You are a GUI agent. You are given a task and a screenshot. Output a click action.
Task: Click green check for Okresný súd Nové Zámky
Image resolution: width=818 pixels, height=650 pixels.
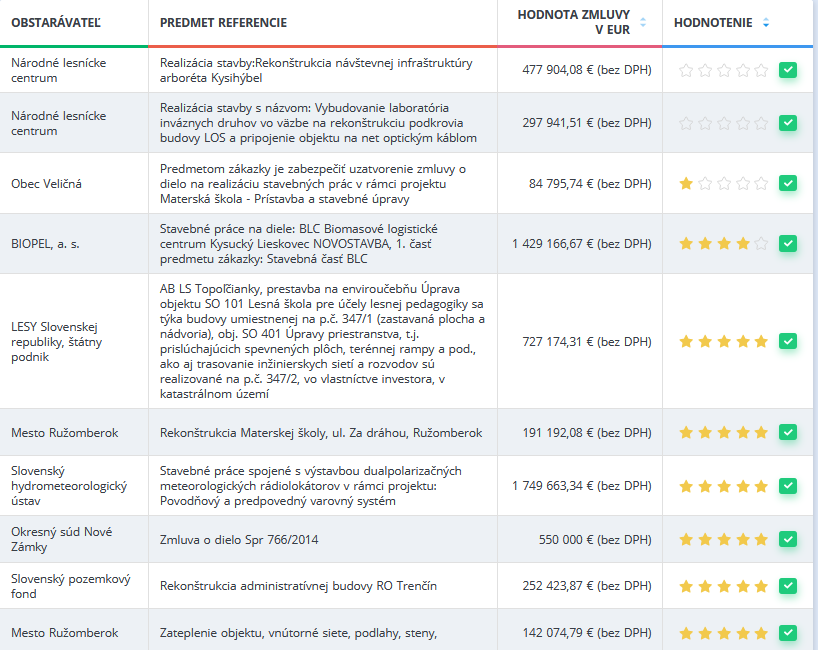[x=788, y=539]
